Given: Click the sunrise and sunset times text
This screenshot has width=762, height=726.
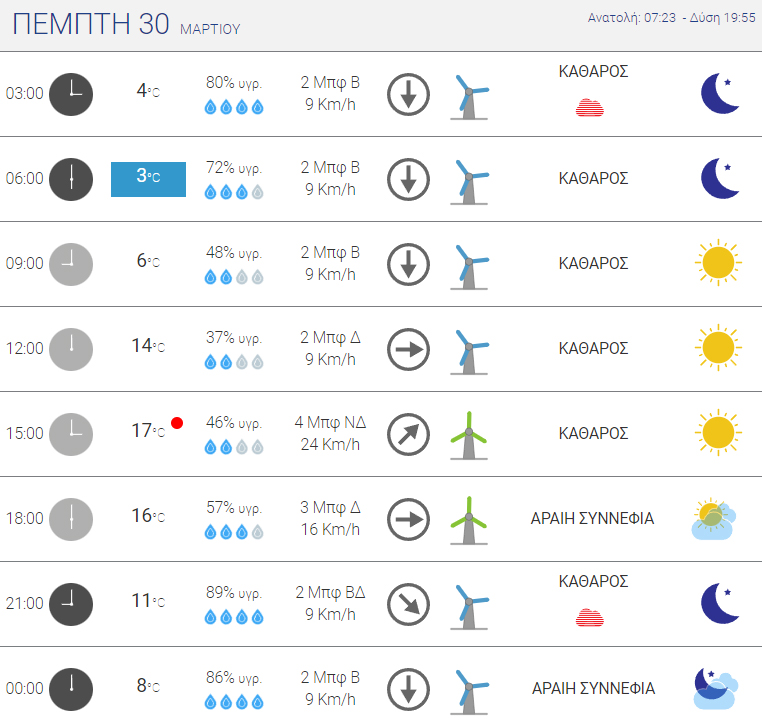Looking at the screenshot, I should tap(671, 18).
